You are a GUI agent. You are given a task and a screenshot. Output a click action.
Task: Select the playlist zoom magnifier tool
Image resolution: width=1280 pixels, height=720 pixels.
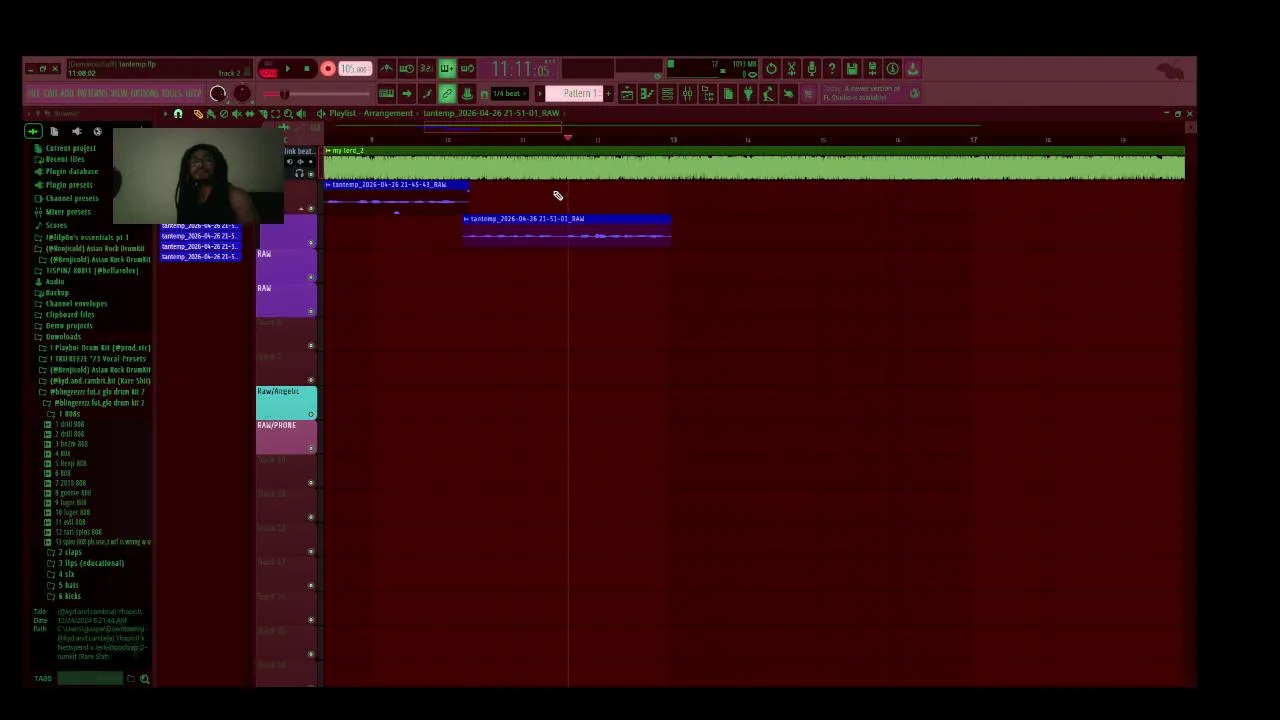(288, 114)
